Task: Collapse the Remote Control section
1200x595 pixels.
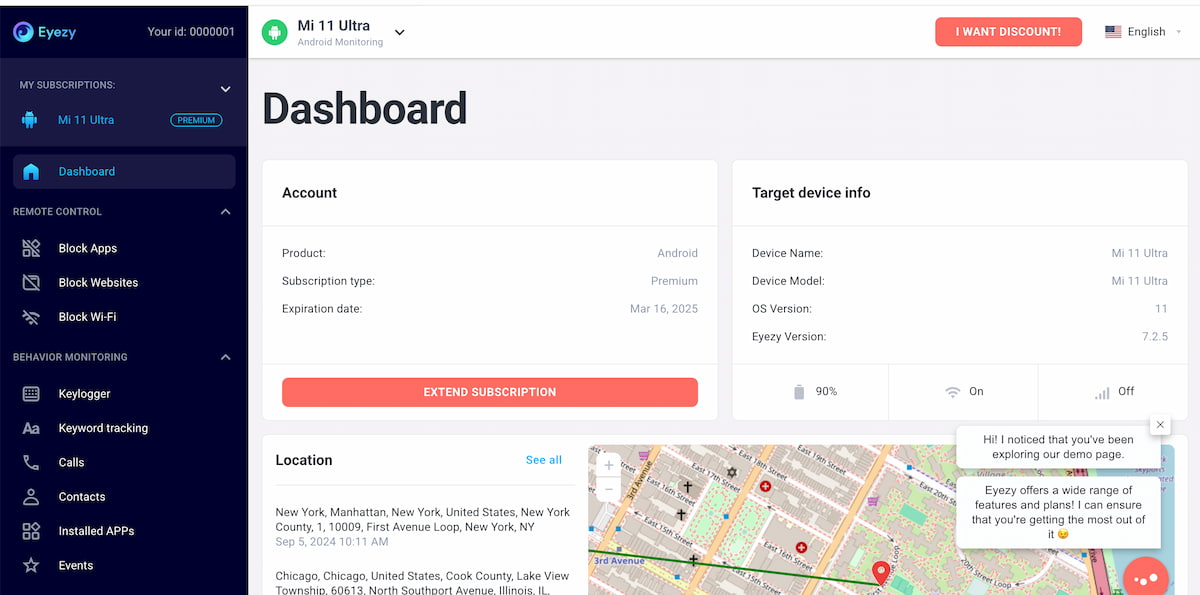Action: [225, 212]
